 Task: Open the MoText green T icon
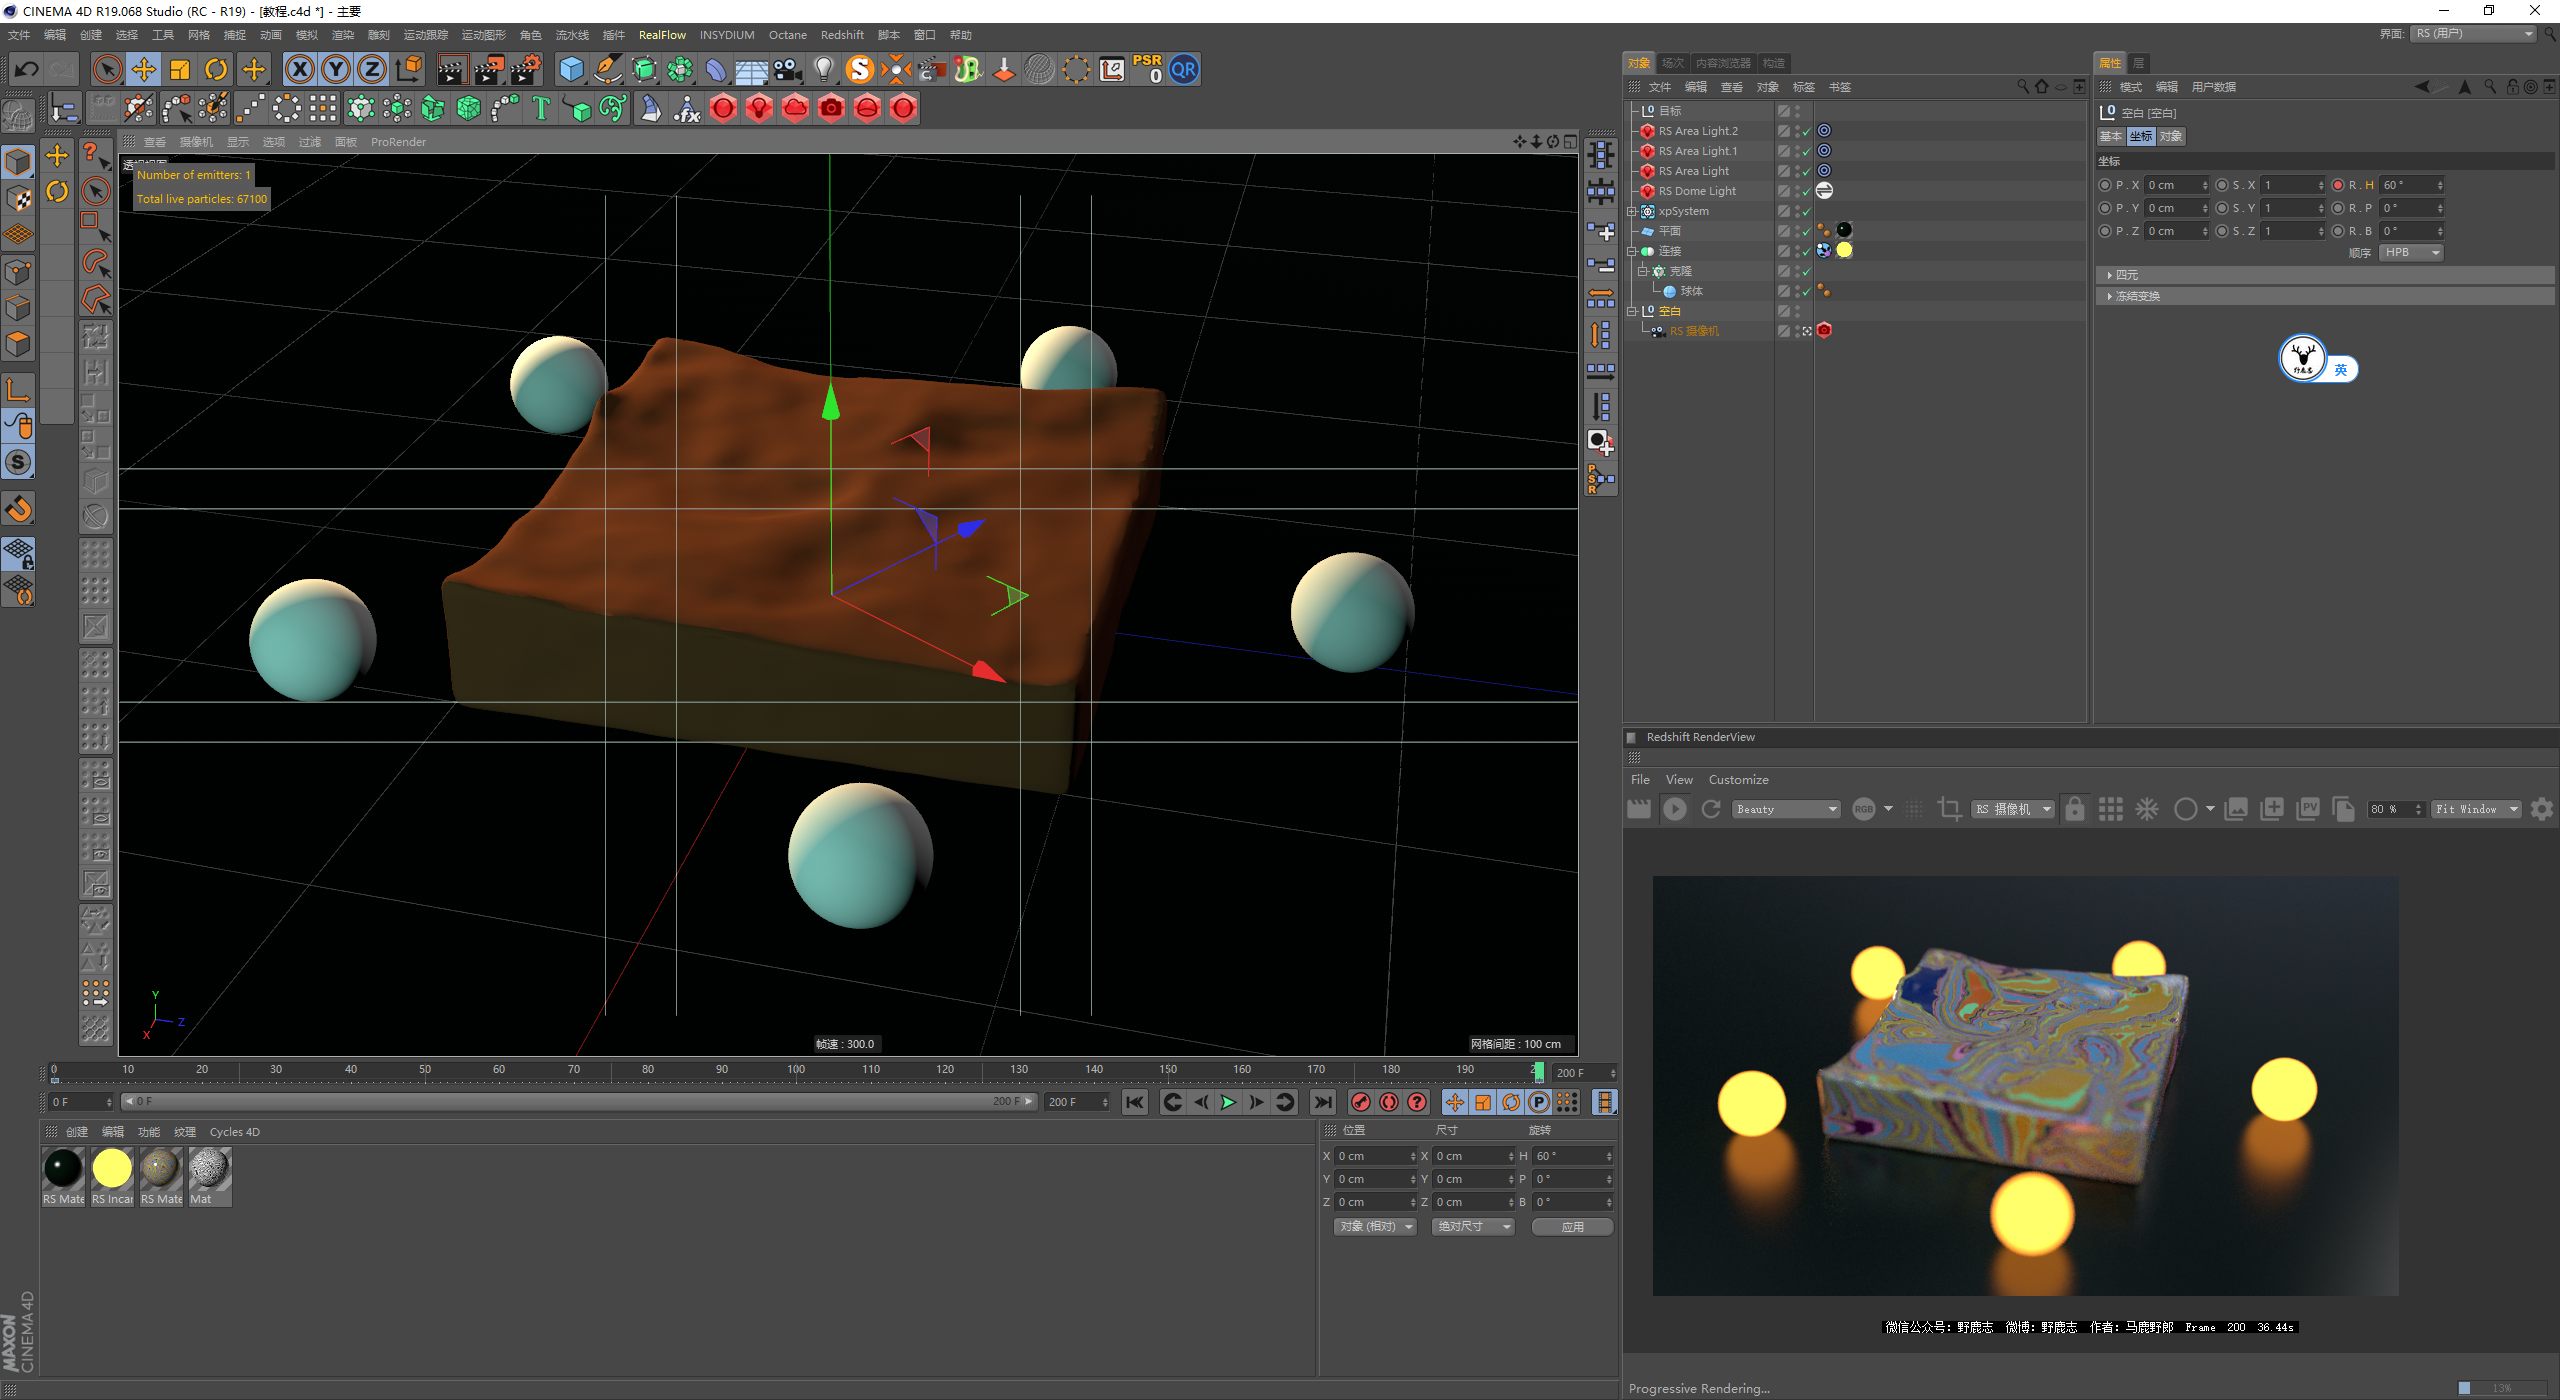click(541, 108)
